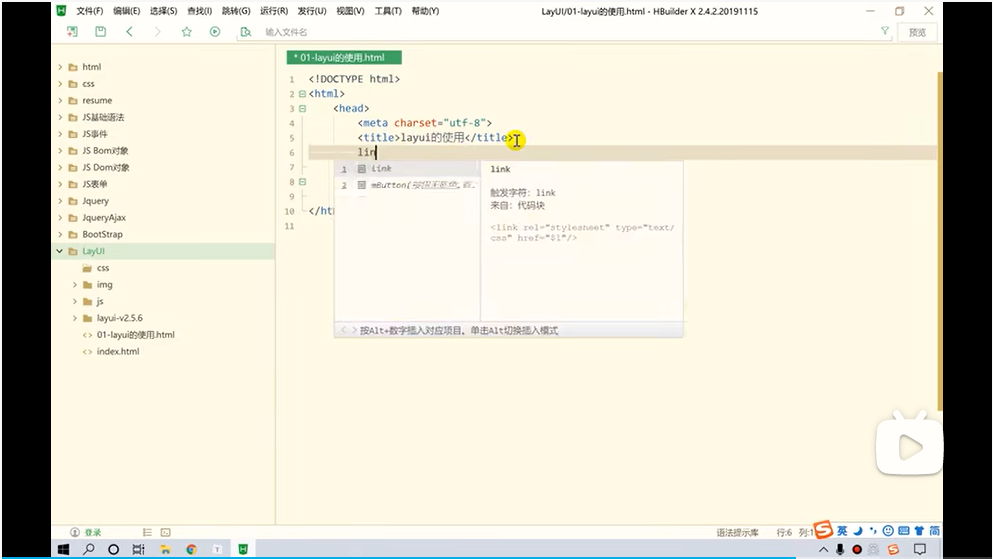Screen dimensions: 993x559
Task: Click the 预览 preview button
Action: pyautogui.click(x=917, y=32)
